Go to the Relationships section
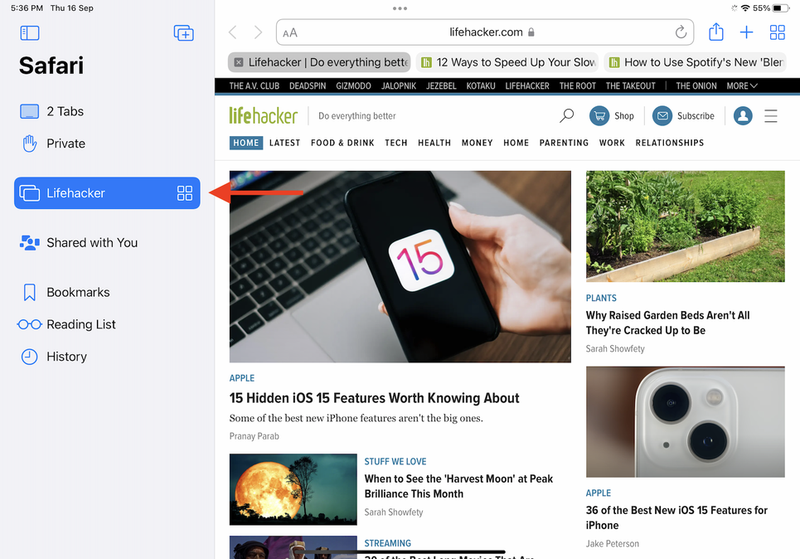 coord(669,143)
